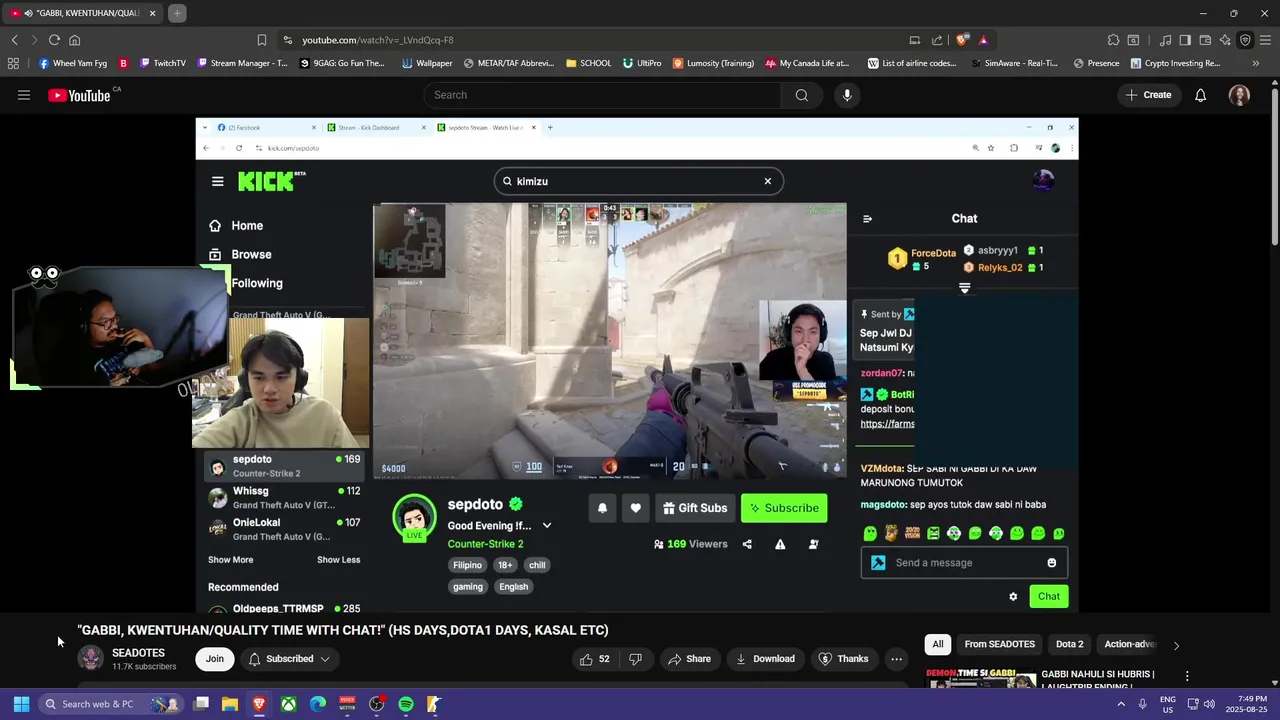Click the YouTube search magnifier button
Viewport: 1280px width, 720px height.
(x=801, y=95)
